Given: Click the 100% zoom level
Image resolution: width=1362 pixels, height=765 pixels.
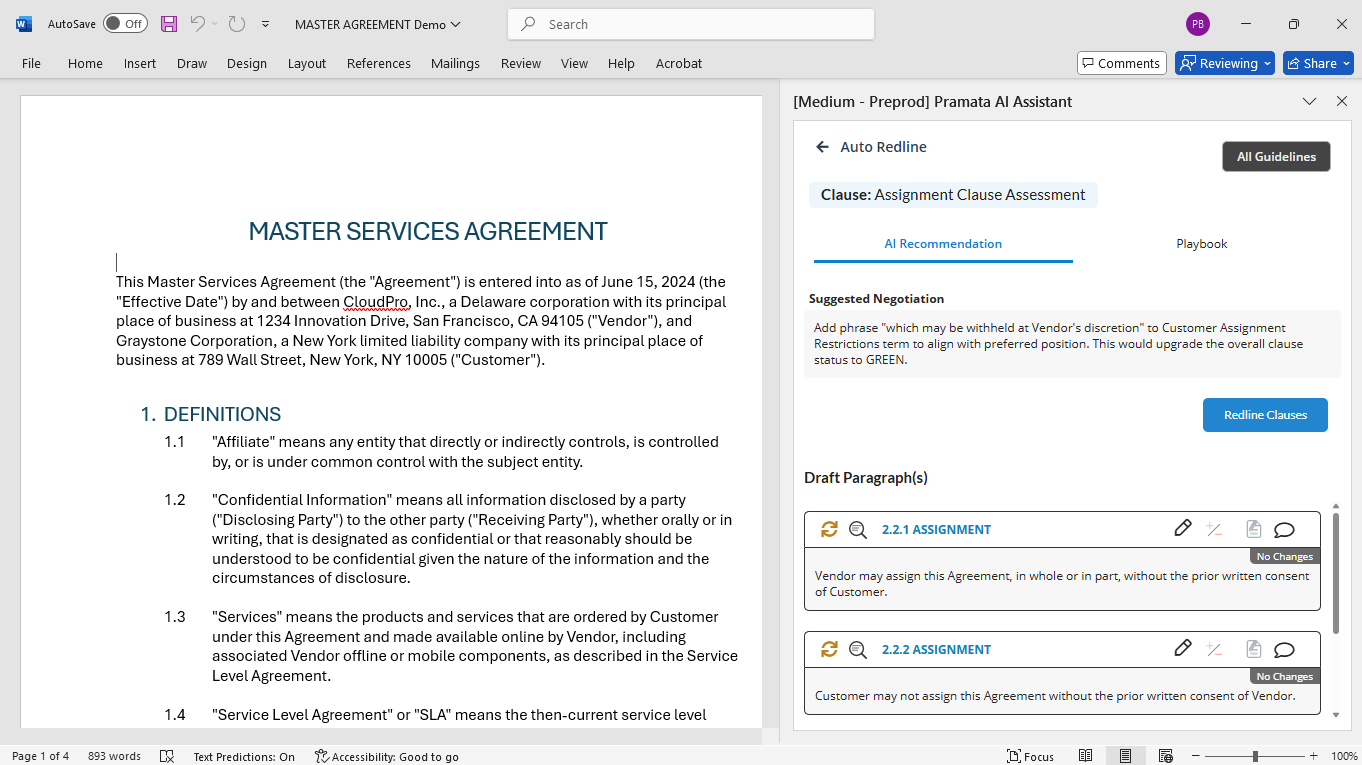Looking at the screenshot, I should pyautogui.click(x=1343, y=756).
